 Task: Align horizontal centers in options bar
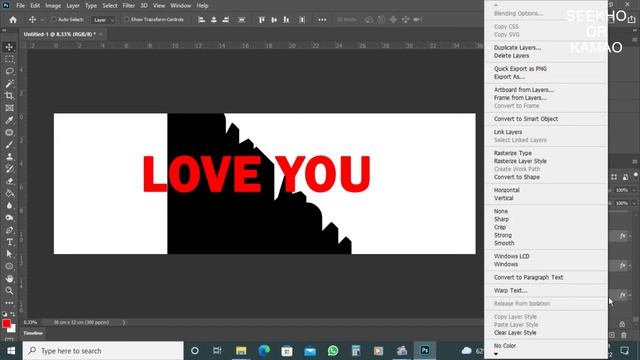(x=213, y=20)
